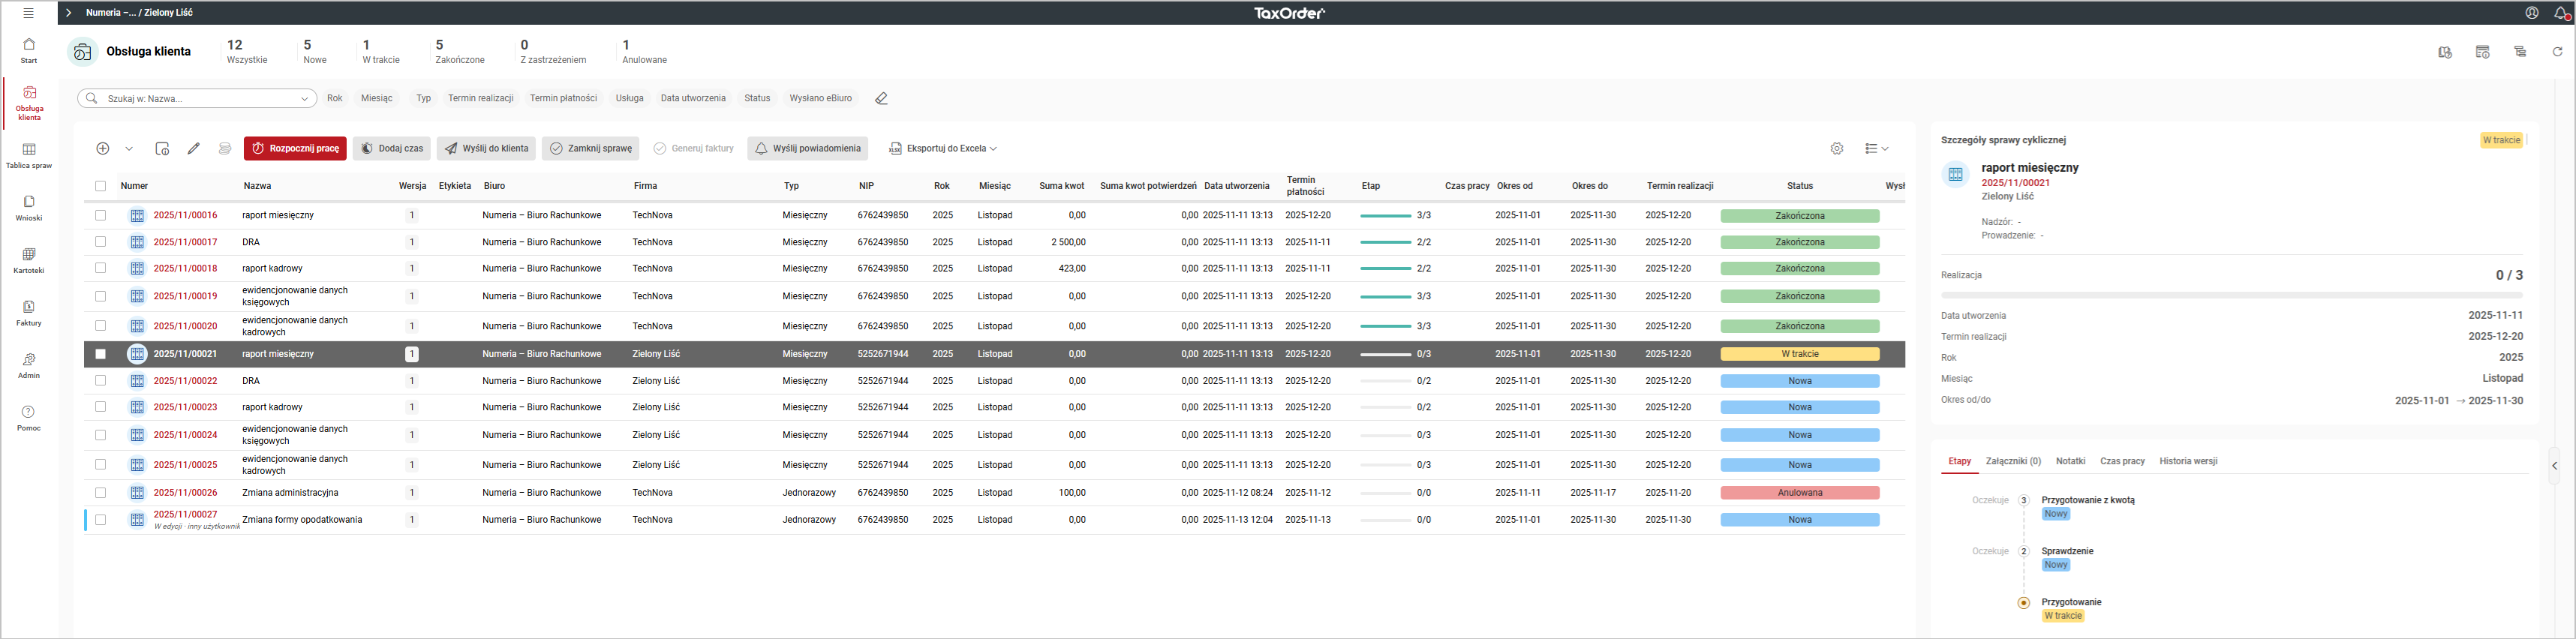Click the Szukaj w: Nazwa search field

[197, 99]
